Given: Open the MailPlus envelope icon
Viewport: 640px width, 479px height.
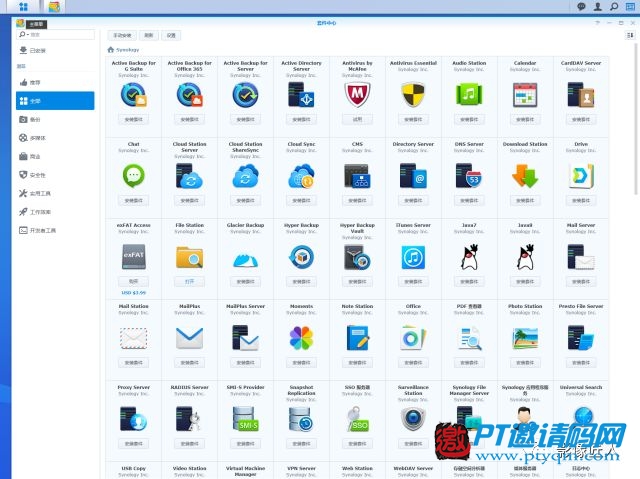Looking at the screenshot, I should point(189,338).
